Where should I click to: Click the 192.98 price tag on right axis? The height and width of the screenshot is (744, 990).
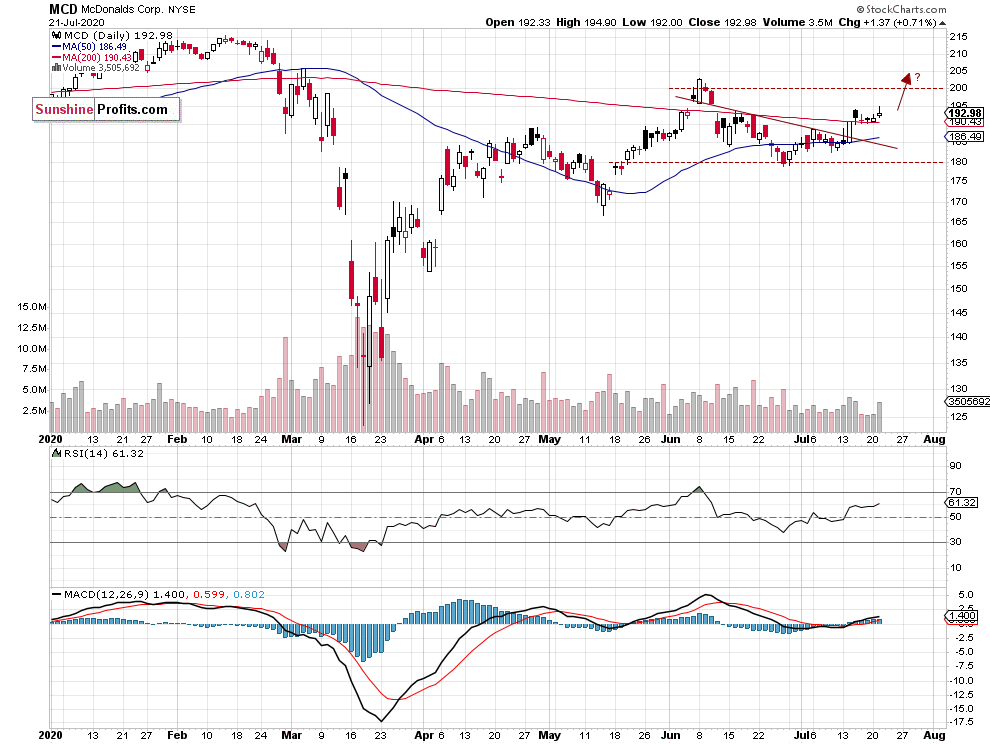click(x=964, y=113)
